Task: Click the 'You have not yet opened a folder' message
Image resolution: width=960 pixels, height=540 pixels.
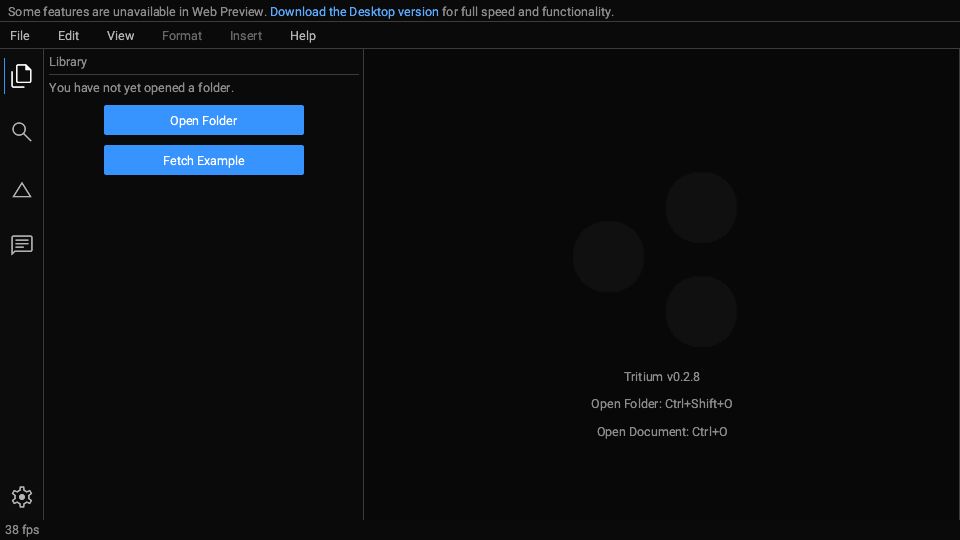Action: (141, 88)
